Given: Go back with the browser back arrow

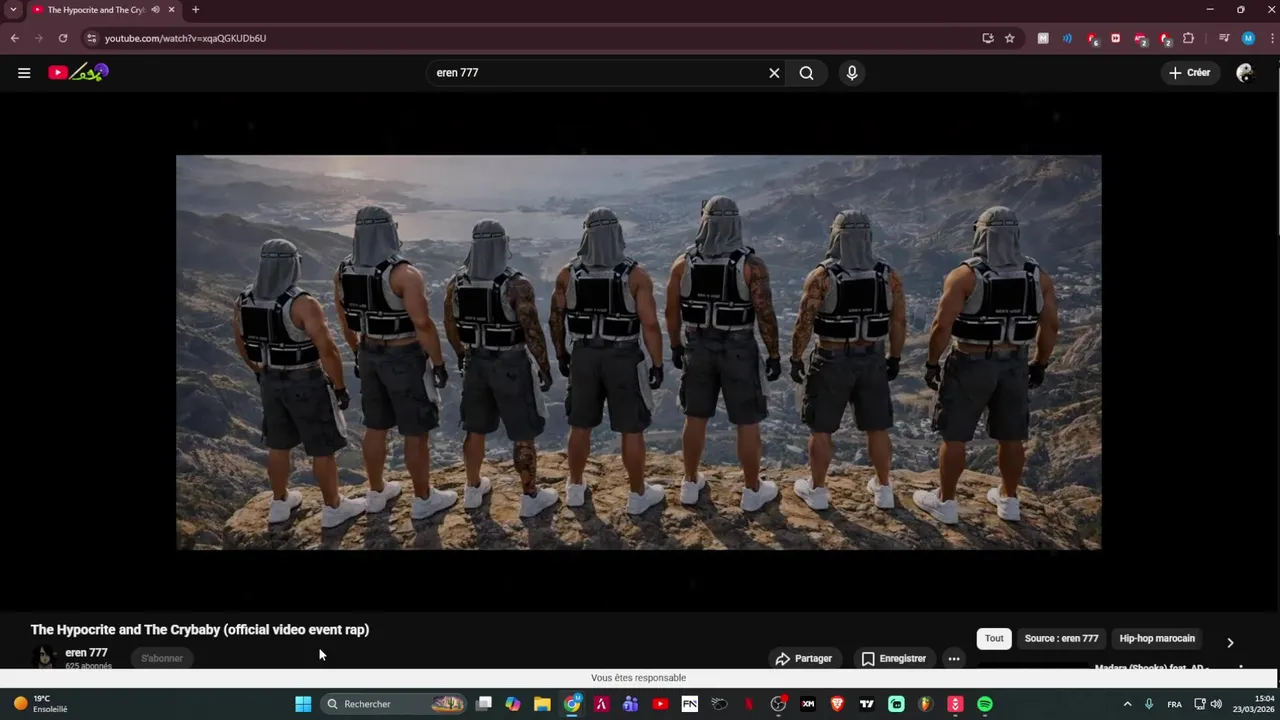Looking at the screenshot, I should [x=15, y=38].
